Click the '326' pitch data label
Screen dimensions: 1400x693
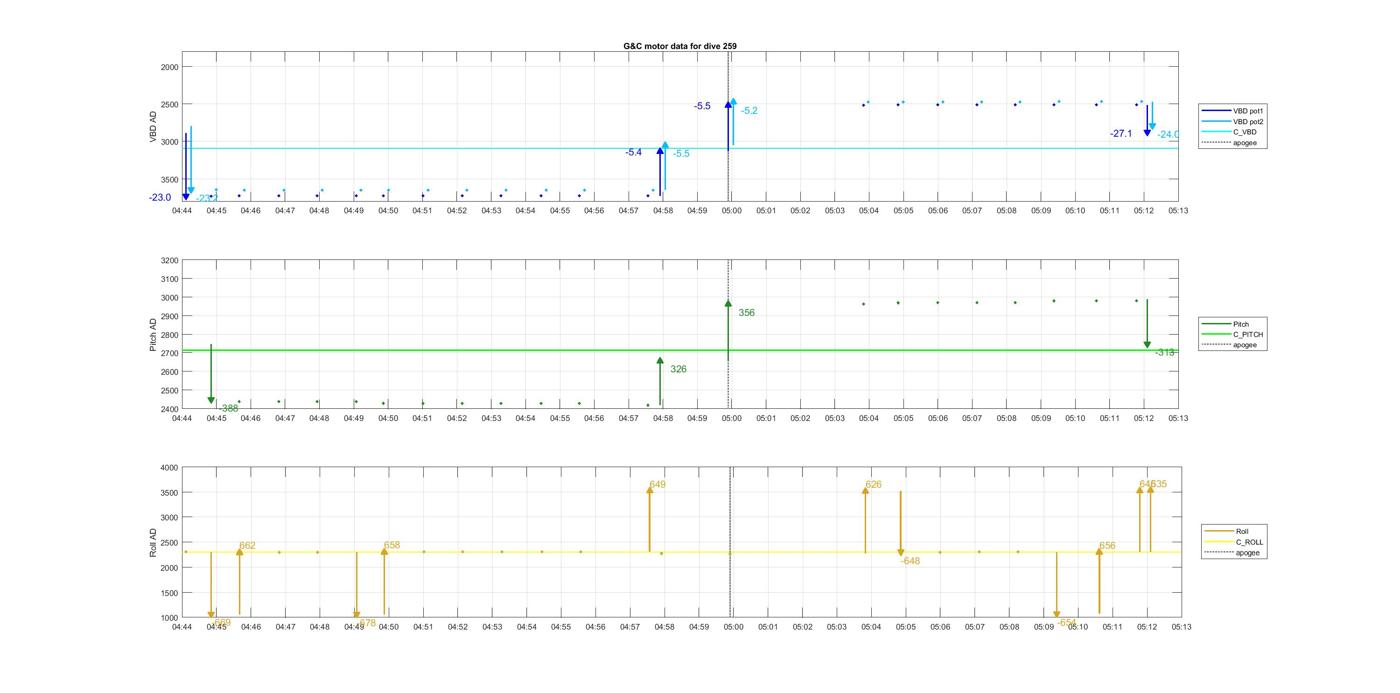tap(678, 369)
